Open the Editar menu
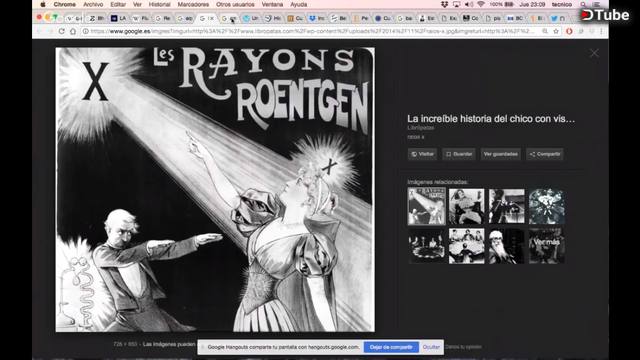This screenshot has height=360, width=640. click(118, 4)
